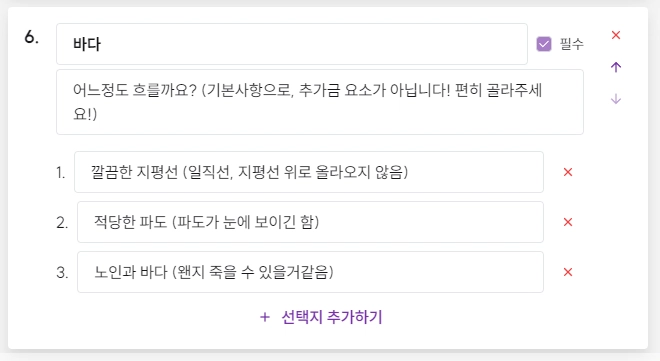Click the option number 1 label
The width and height of the screenshot is (660, 361).
61,173
